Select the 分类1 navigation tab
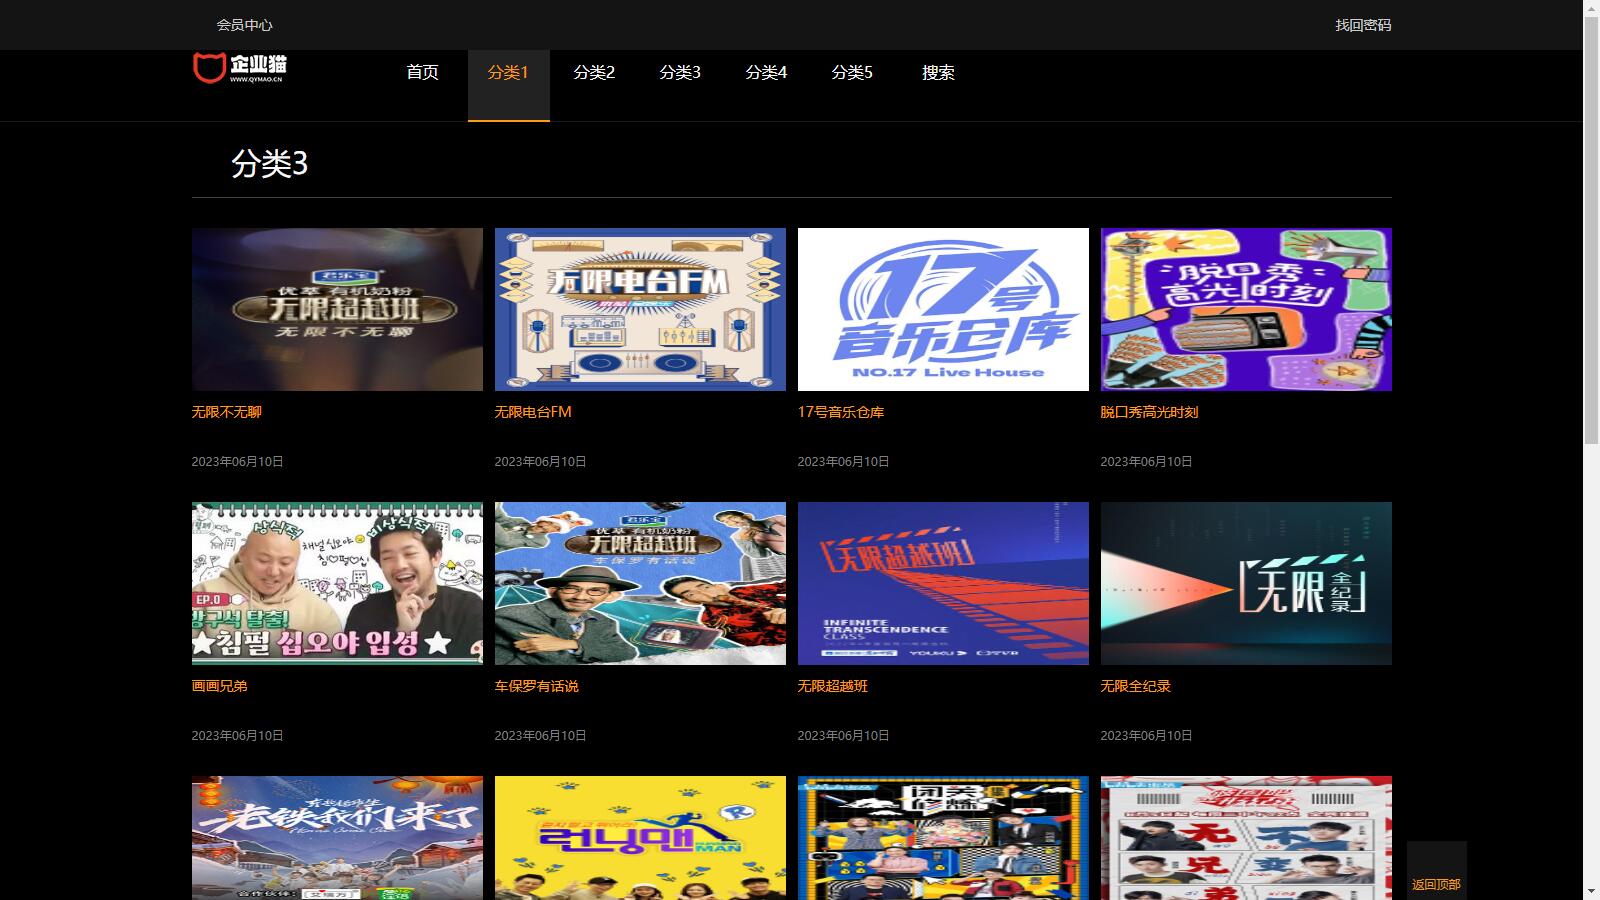The image size is (1600, 900). pos(508,72)
